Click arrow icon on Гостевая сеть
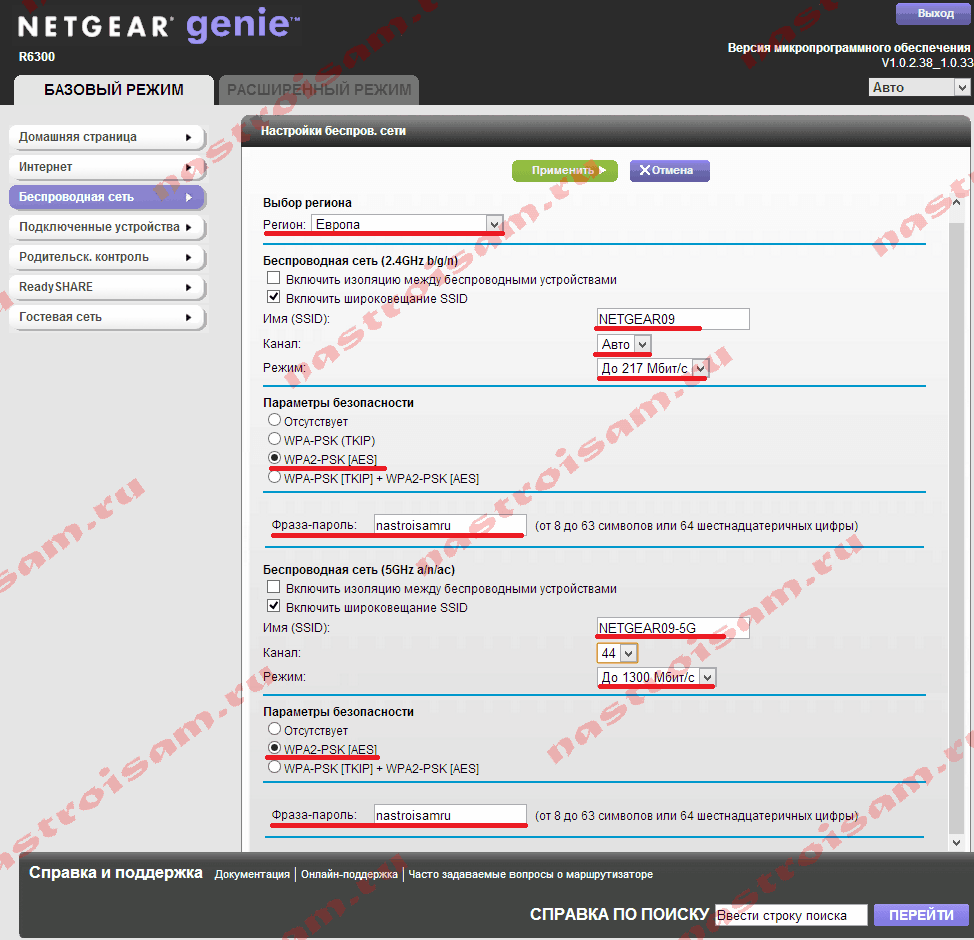Viewport: 974px width, 940px height. tap(188, 317)
